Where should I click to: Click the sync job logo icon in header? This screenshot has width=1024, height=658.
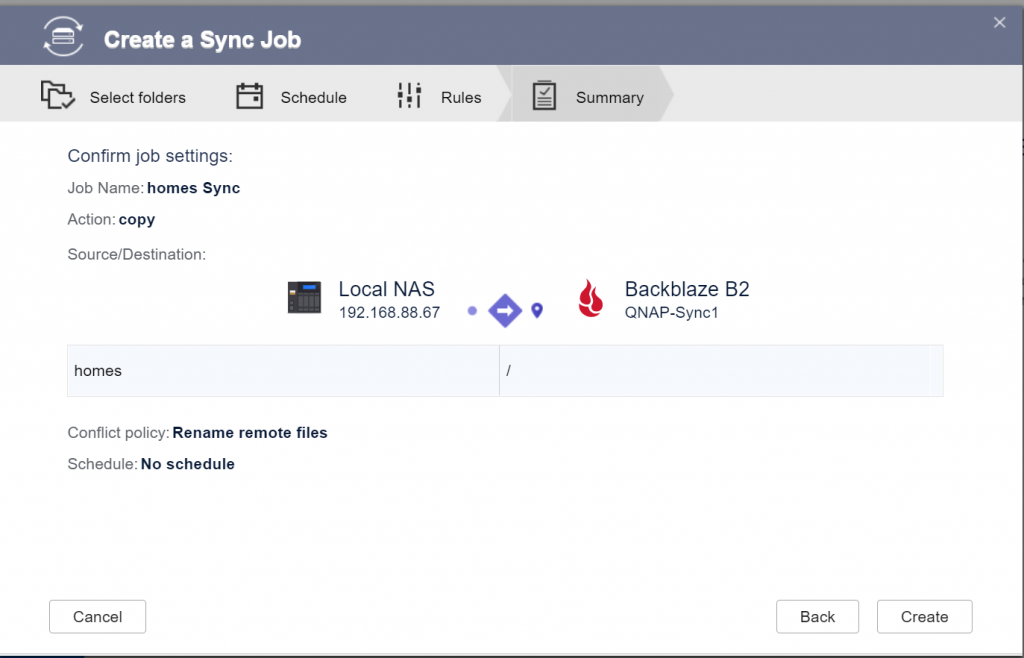tap(63, 37)
